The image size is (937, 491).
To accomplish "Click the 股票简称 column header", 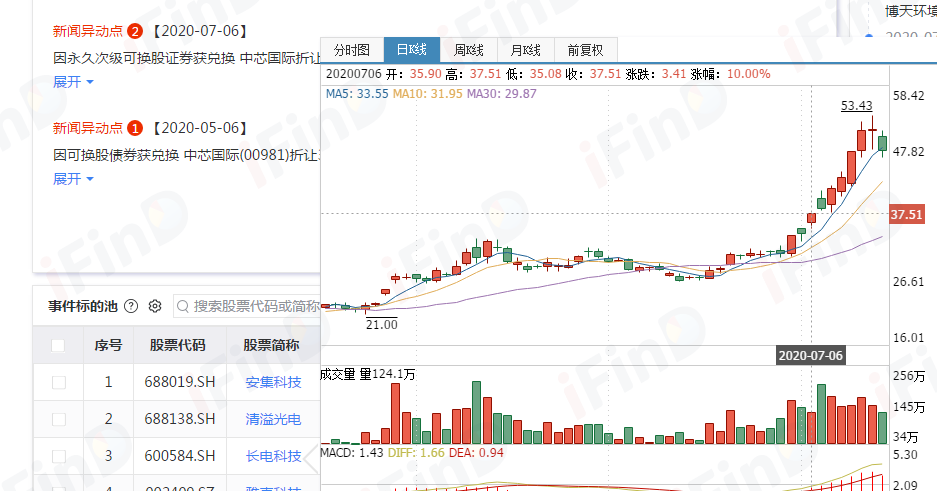I will (x=271, y=345).
